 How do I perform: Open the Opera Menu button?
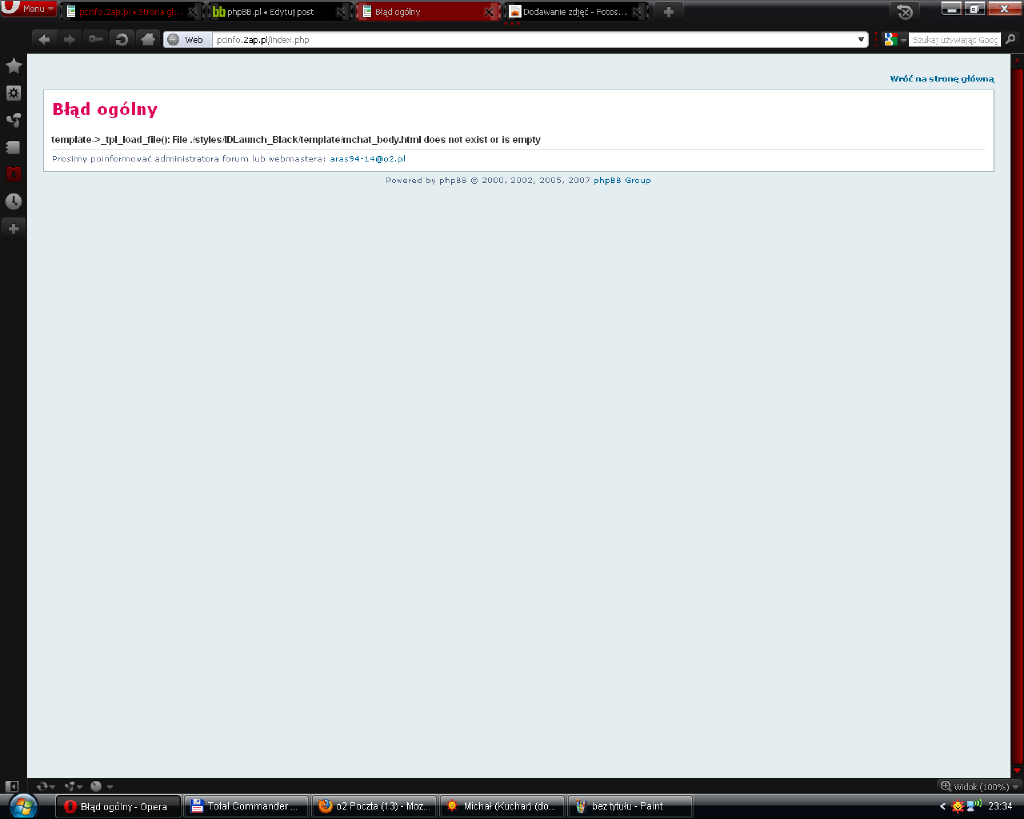coord(30,9)
